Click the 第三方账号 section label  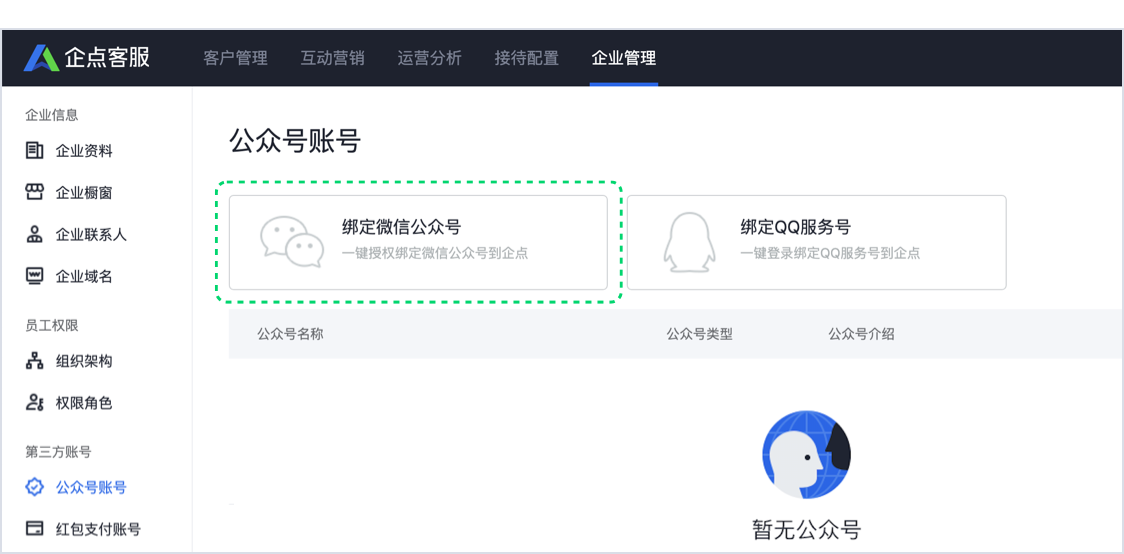click(58, 452)
